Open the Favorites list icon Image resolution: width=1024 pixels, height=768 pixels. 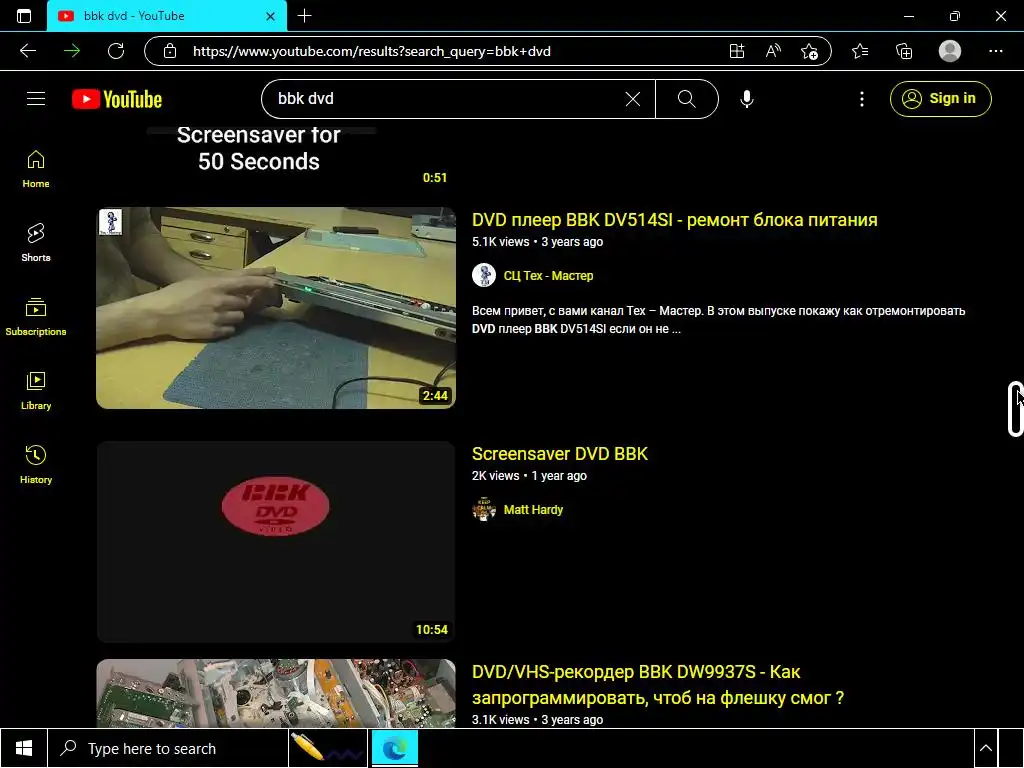click(860, 51)
